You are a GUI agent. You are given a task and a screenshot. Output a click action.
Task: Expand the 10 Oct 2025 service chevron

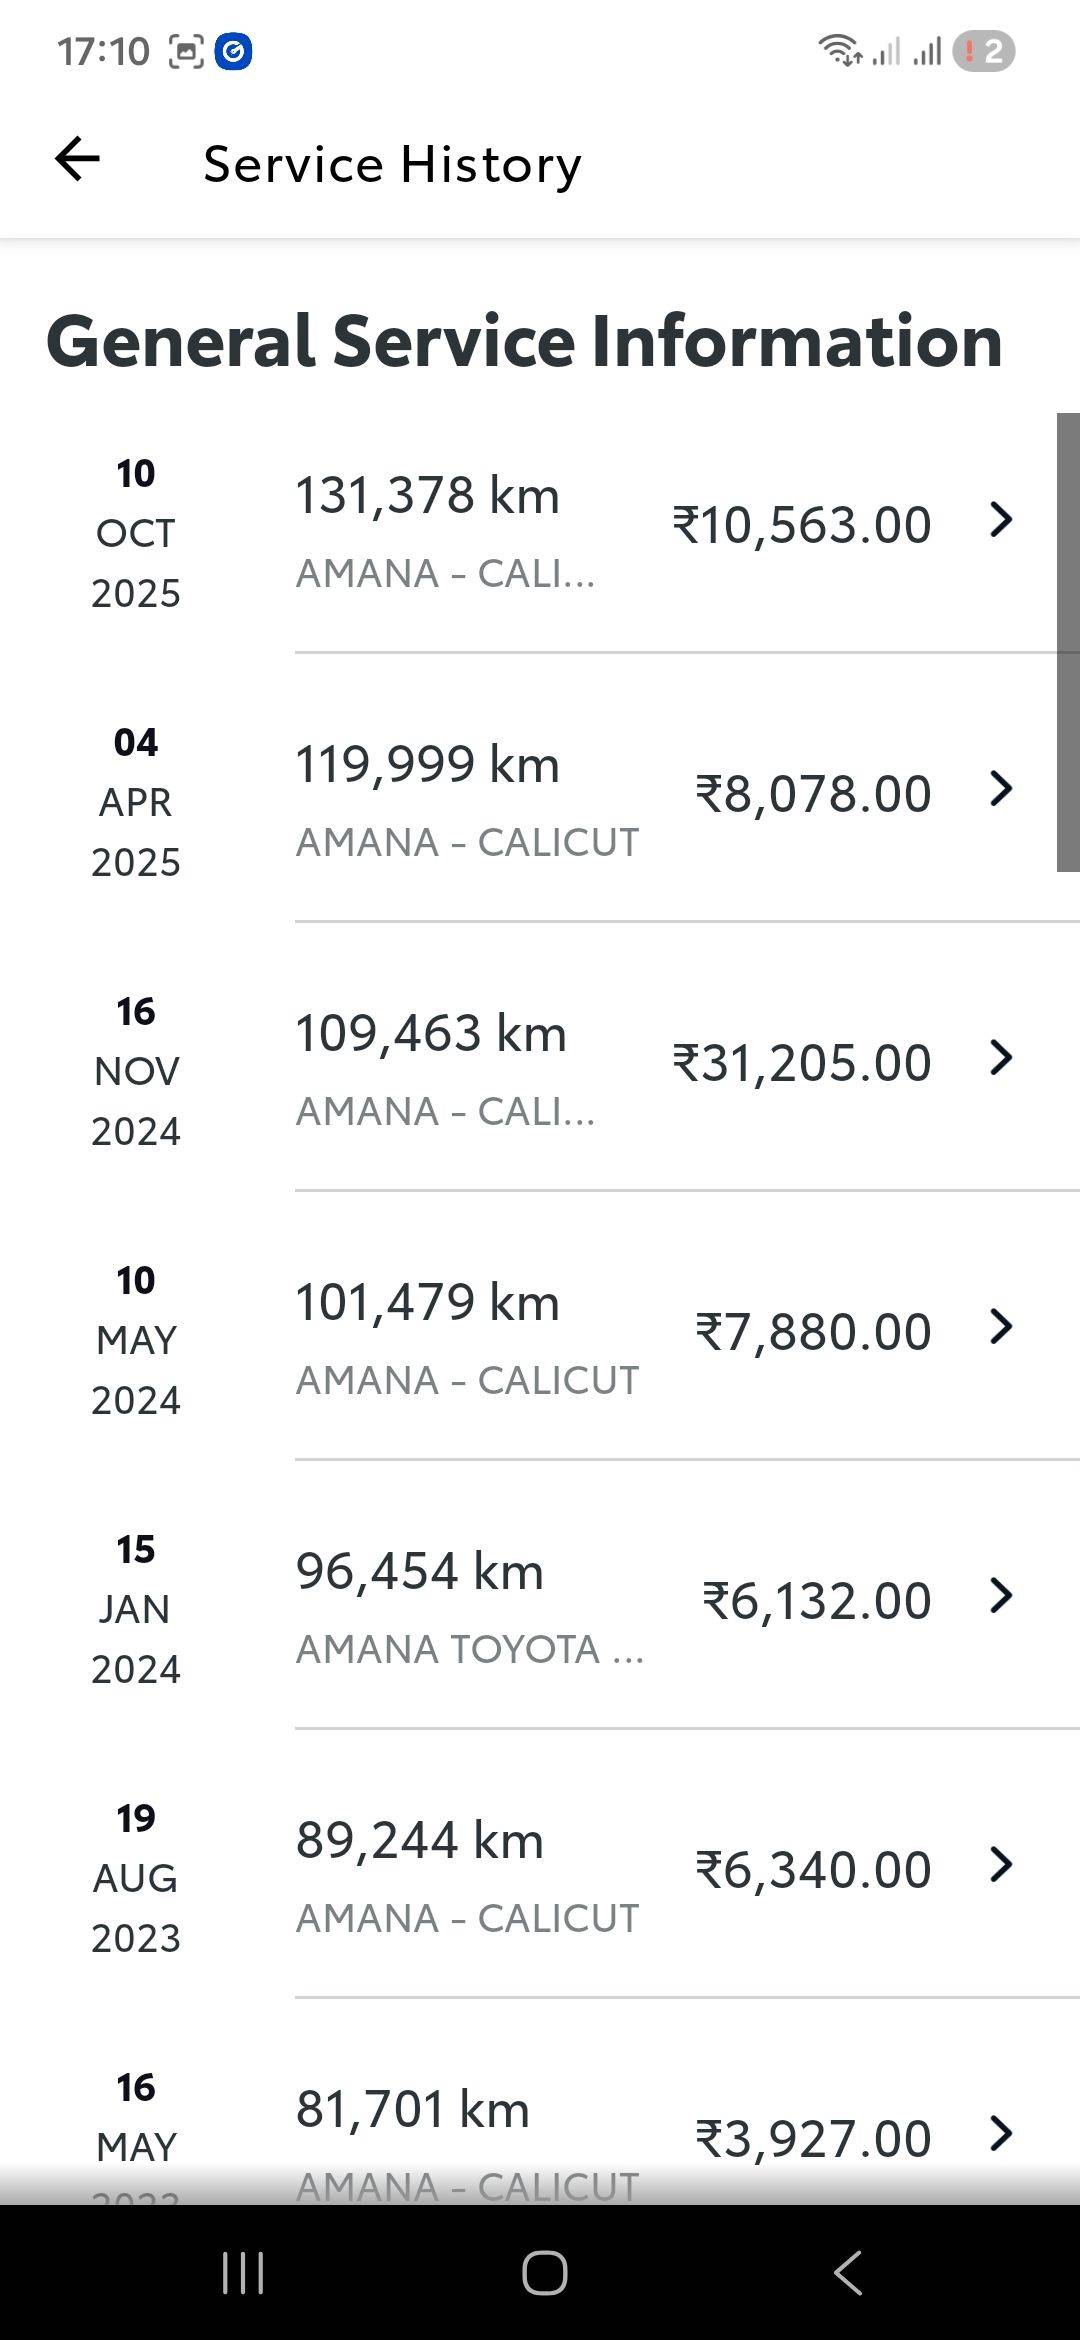1001,520
